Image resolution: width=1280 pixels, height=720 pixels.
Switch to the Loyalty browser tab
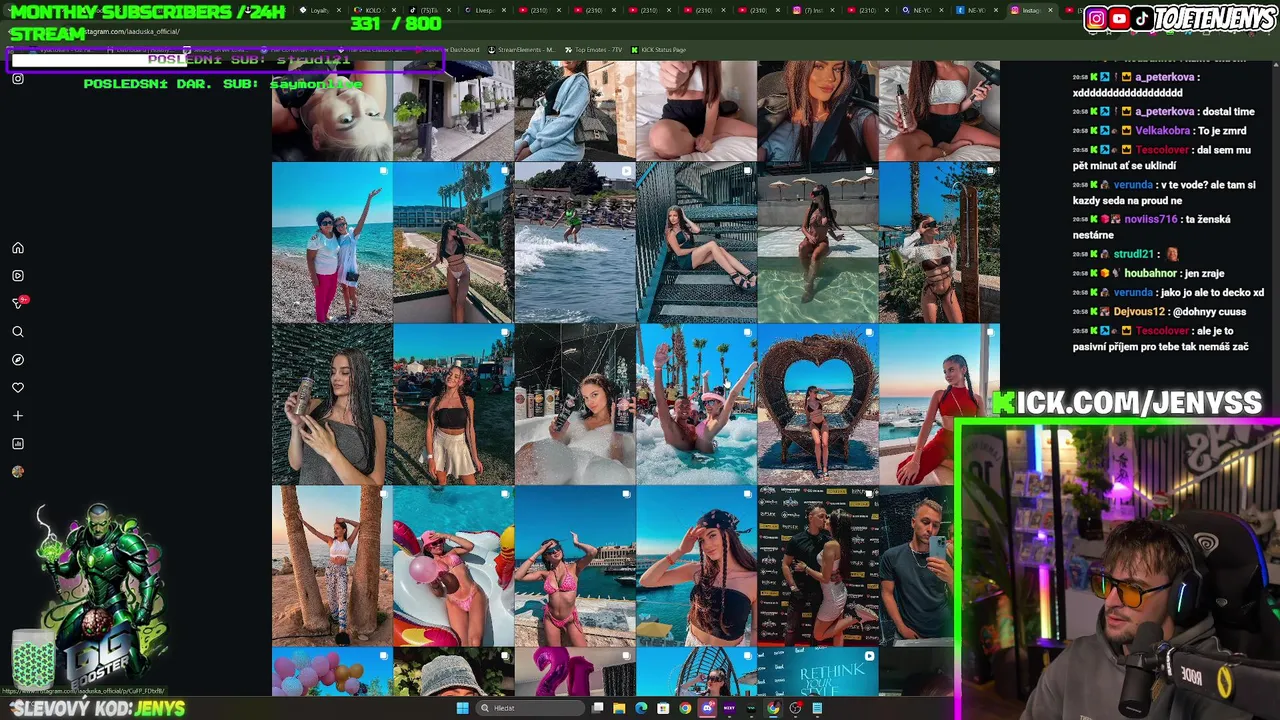click(x=322, y=10)
